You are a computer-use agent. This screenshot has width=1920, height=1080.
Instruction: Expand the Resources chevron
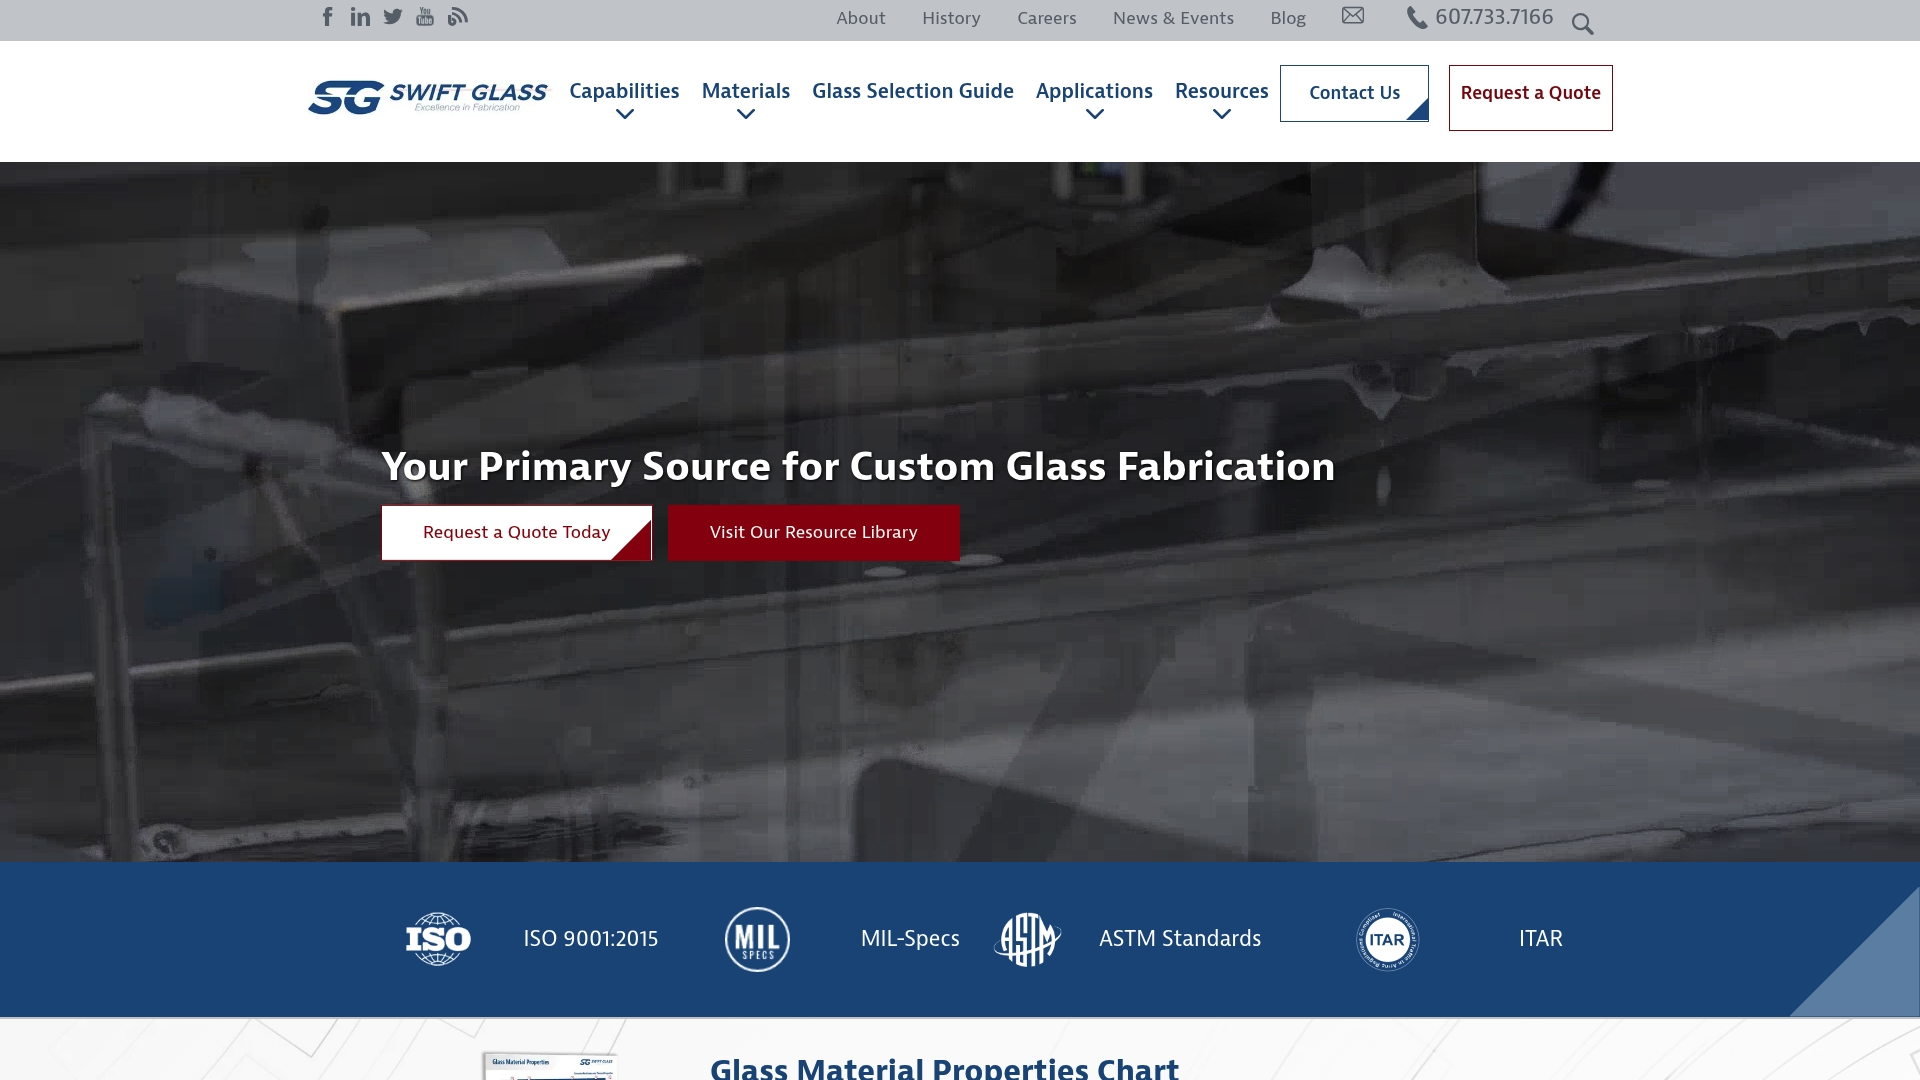click(x=1222, y=115)
